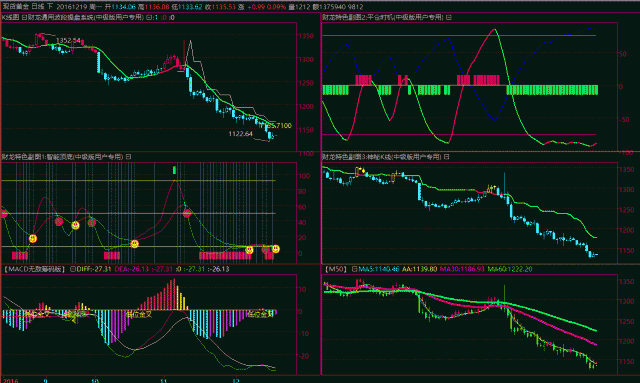Click the trailing 9812 value in top bar
Screen dimensions: 640x383
[356, 7]
